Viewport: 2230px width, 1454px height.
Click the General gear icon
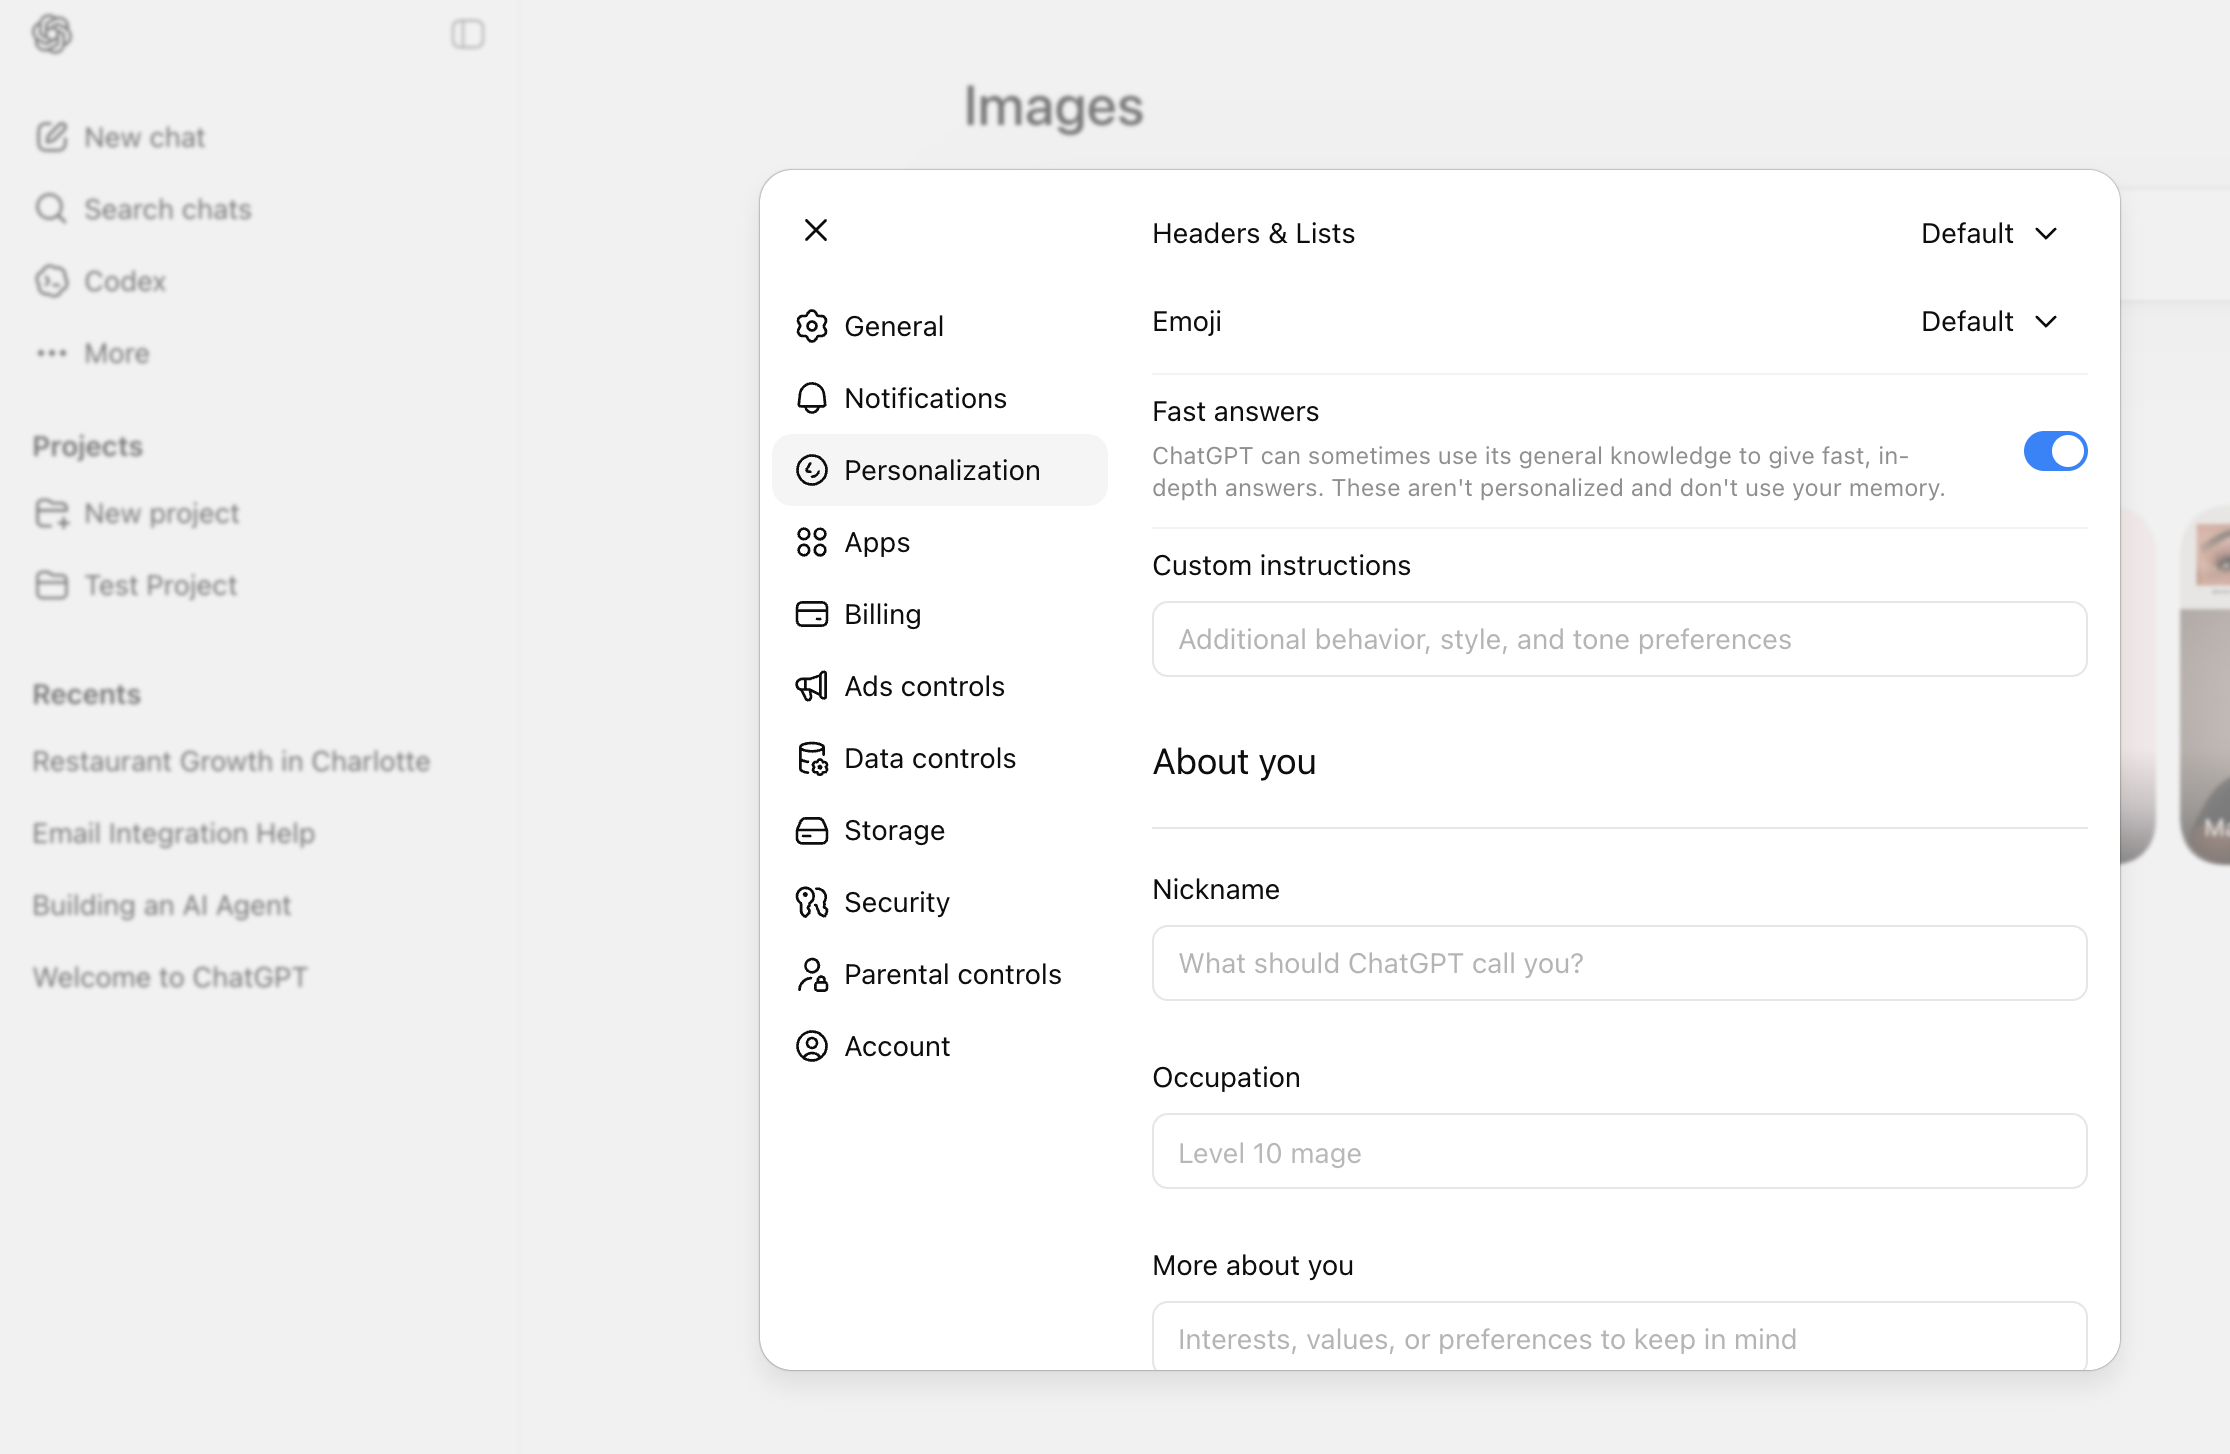812,326
